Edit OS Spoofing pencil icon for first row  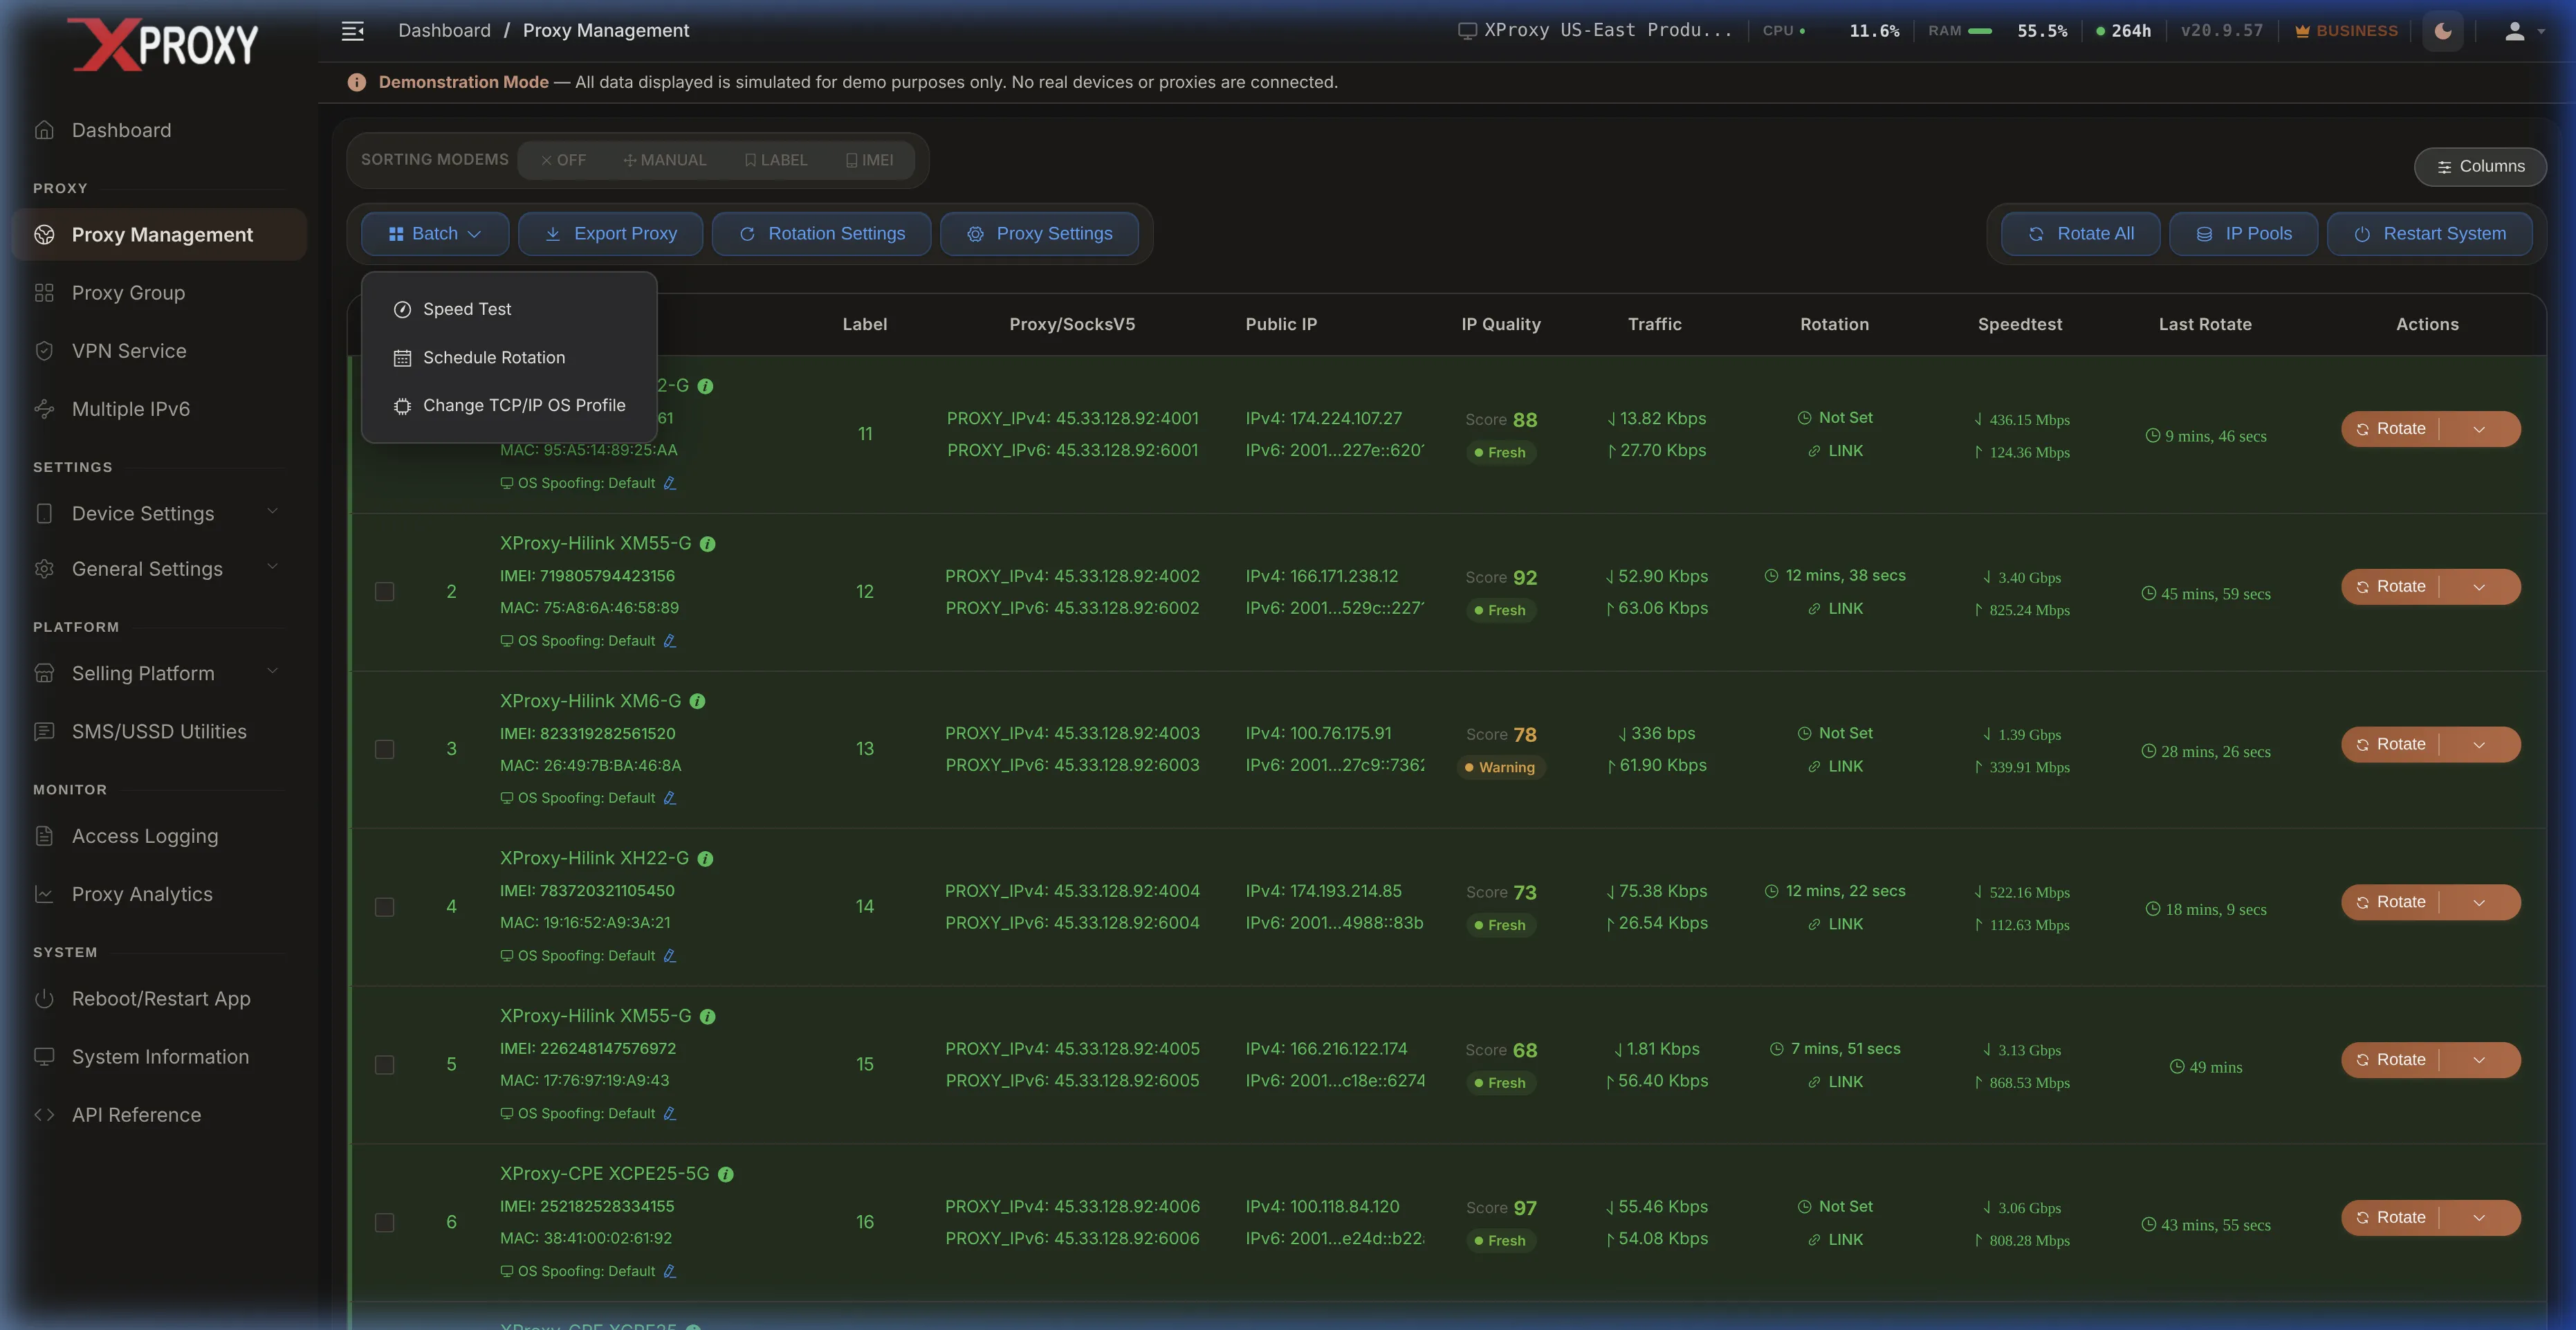[670, 483]
